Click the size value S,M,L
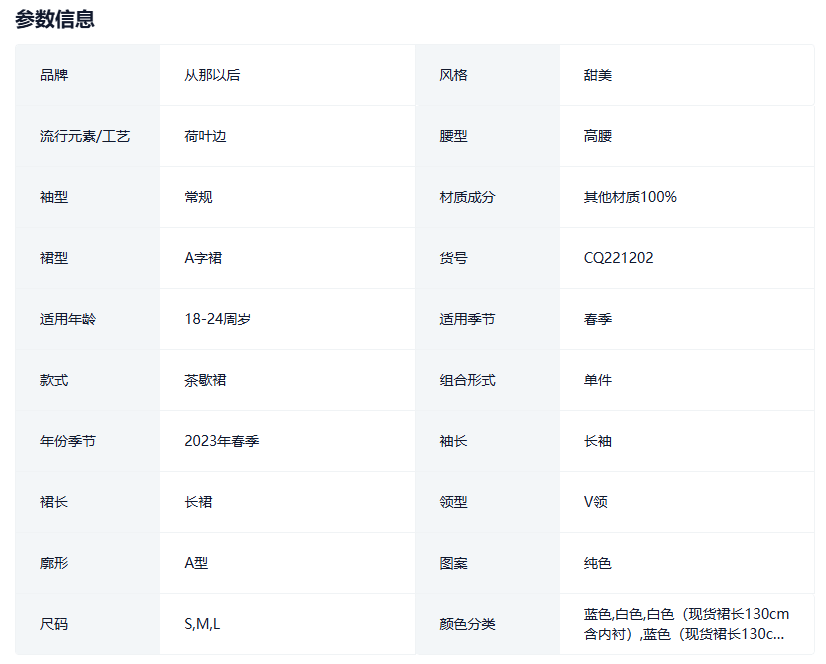 [202, 624]
